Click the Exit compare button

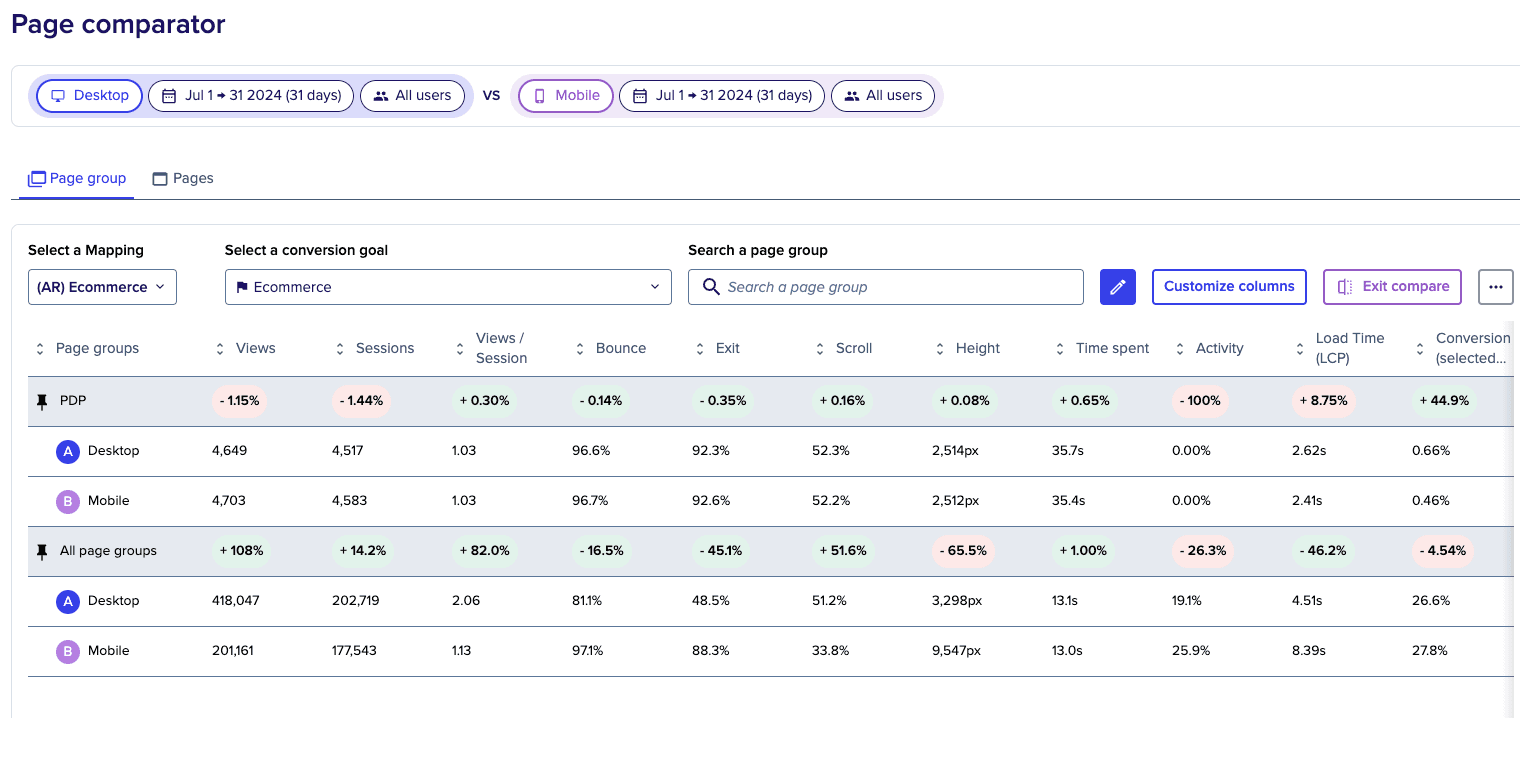(x=1392, y=287)
